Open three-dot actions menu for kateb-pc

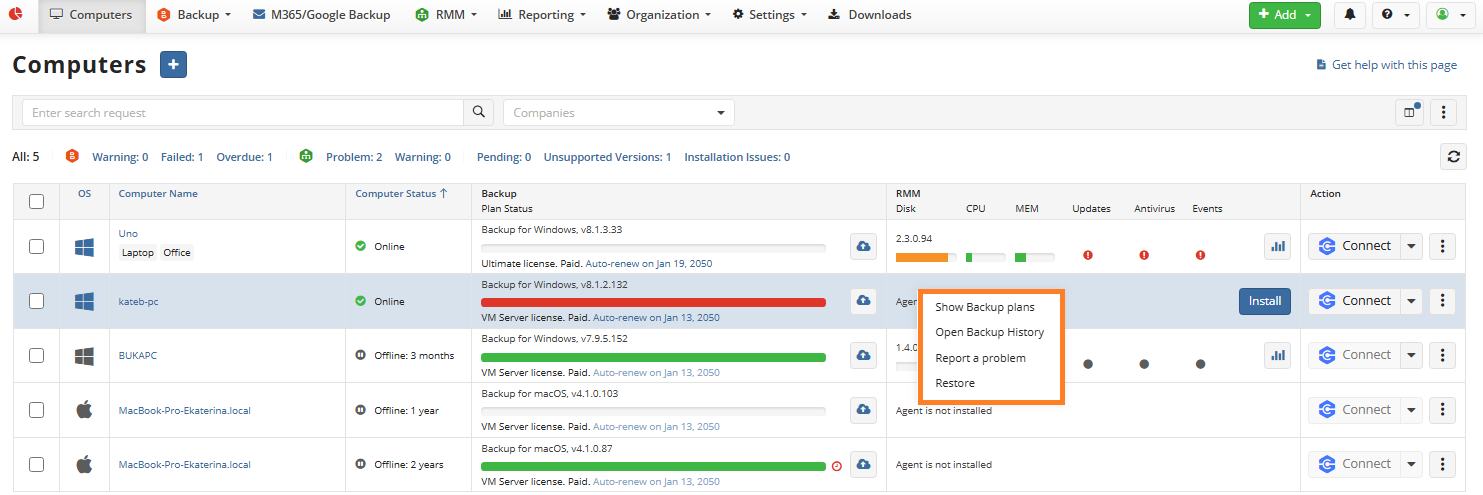pyautogui.click(x=1441, y=301)
